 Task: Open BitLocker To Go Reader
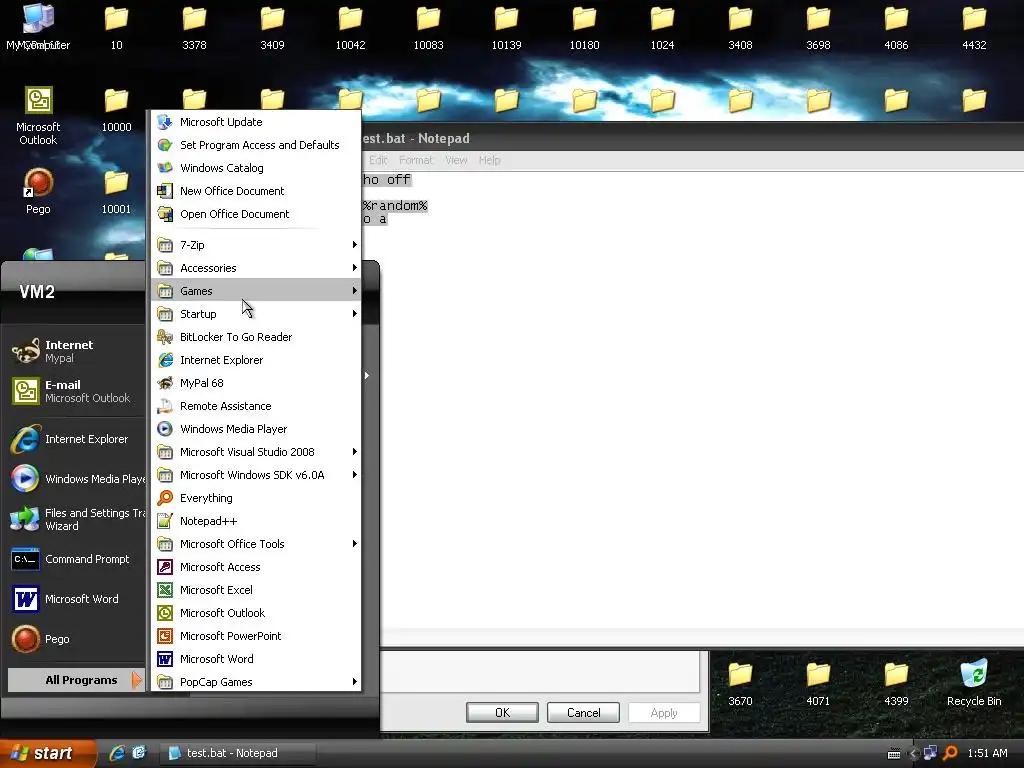[256, 337]
